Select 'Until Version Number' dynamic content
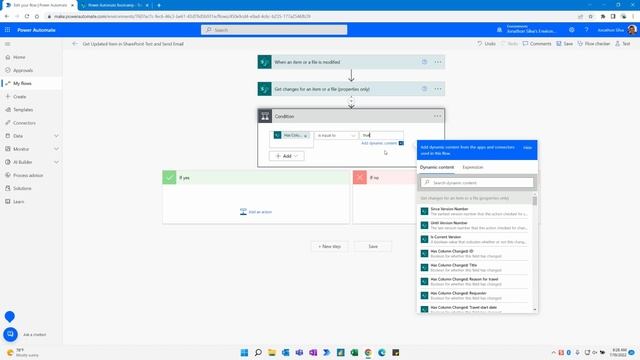This screenshot has height=360, width=640. click(474, 225)
